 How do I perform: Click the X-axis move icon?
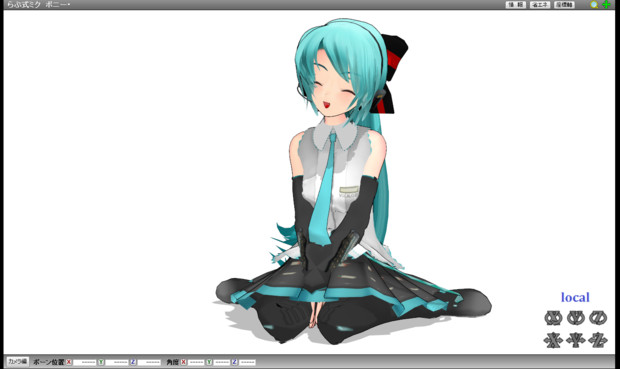click(553, 340)
